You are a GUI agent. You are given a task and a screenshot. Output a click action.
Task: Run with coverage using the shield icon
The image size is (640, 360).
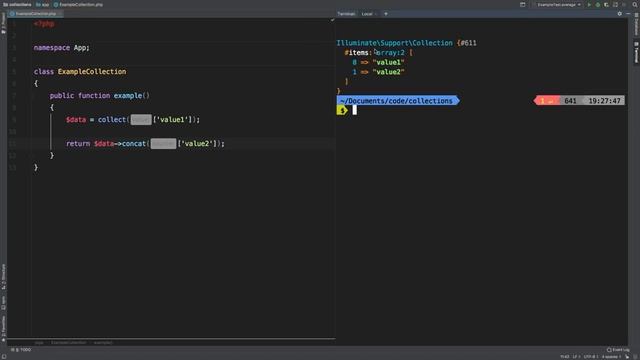pyautogui.click(x=606, y=4)
